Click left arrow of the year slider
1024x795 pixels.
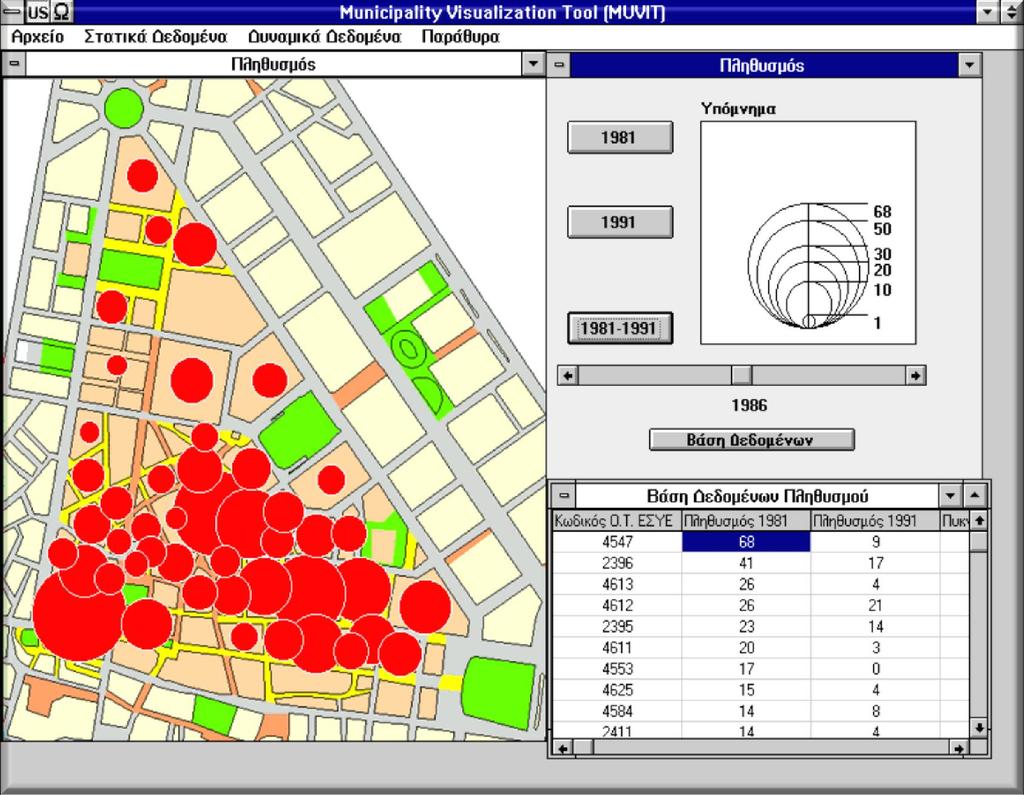[568, 376]
